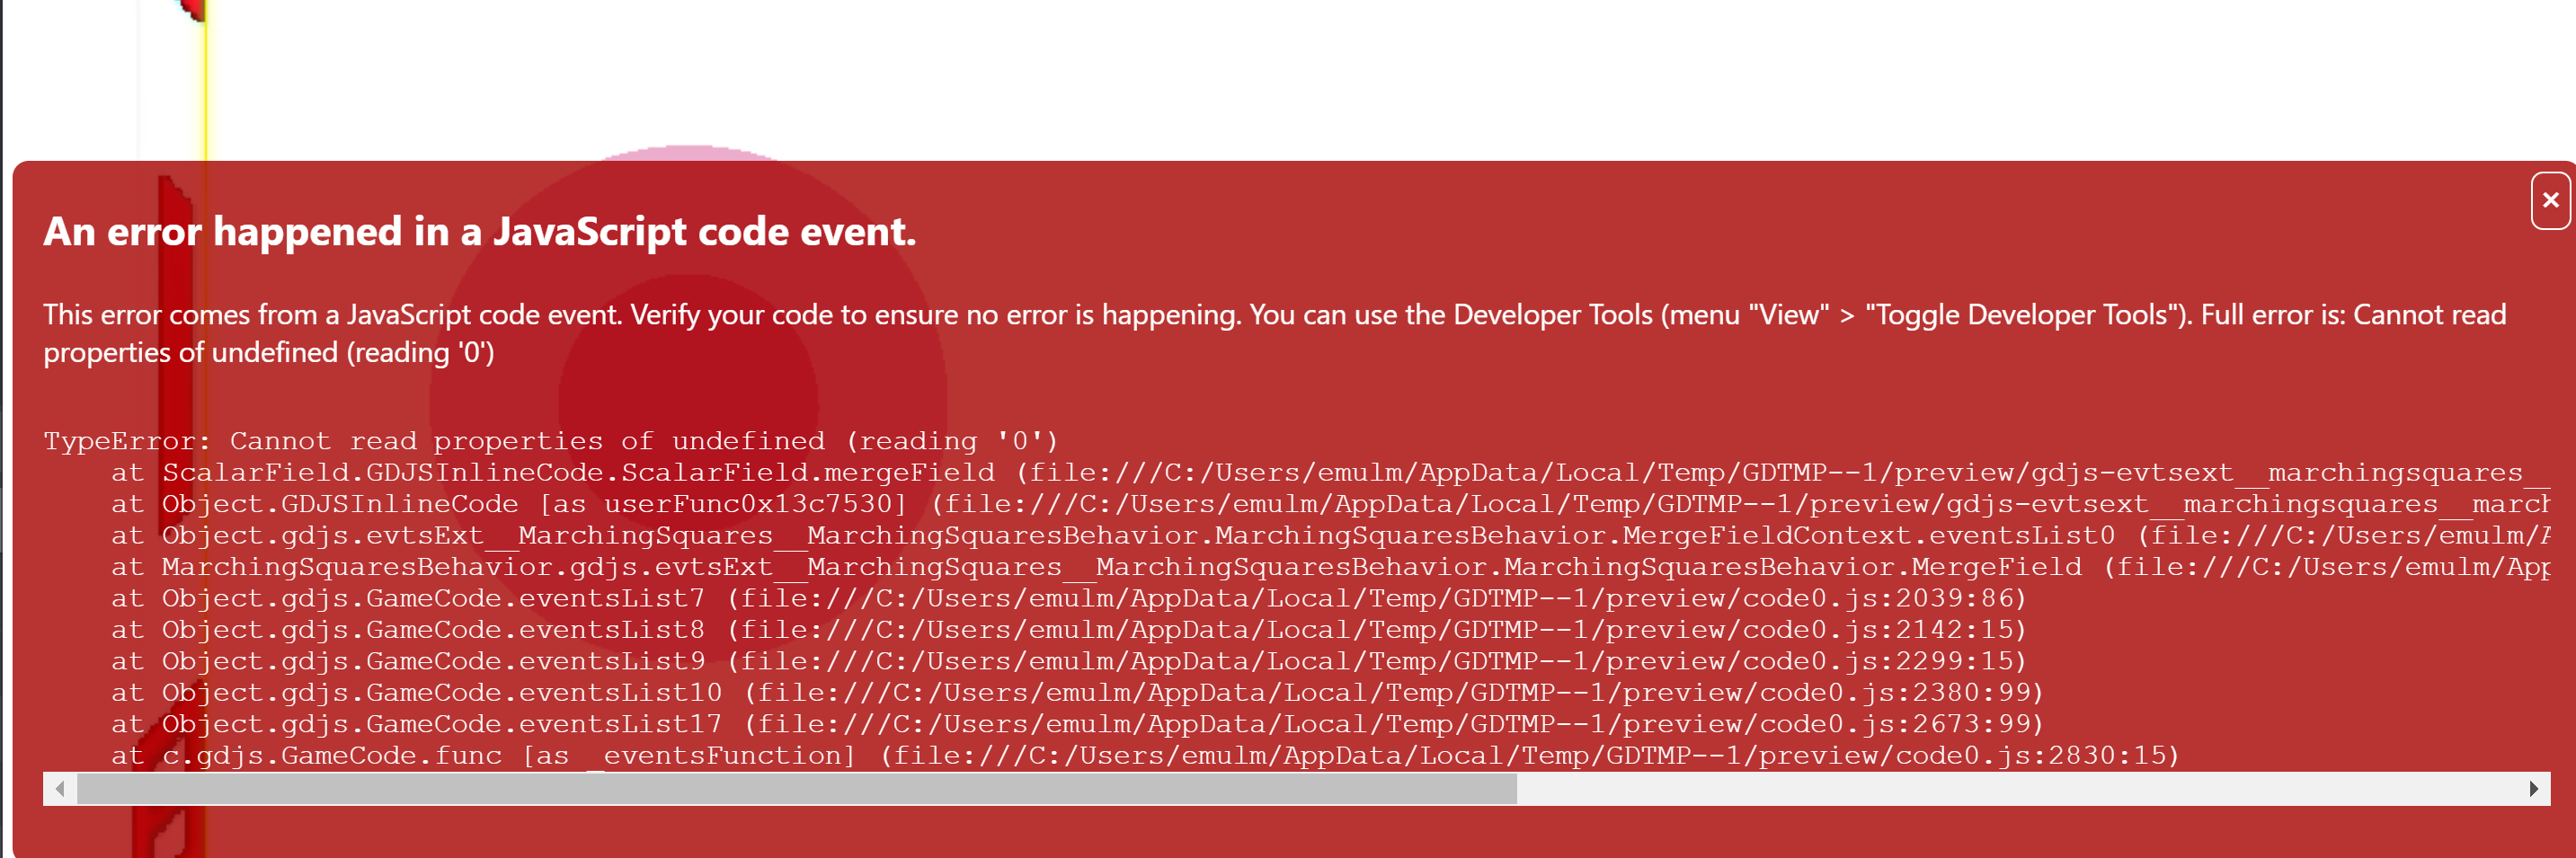Viewport: 2576px width, 858px height.
Task: Click the 'TypeError: Cannot read properties' line
Action: click(x=550, y=441)
